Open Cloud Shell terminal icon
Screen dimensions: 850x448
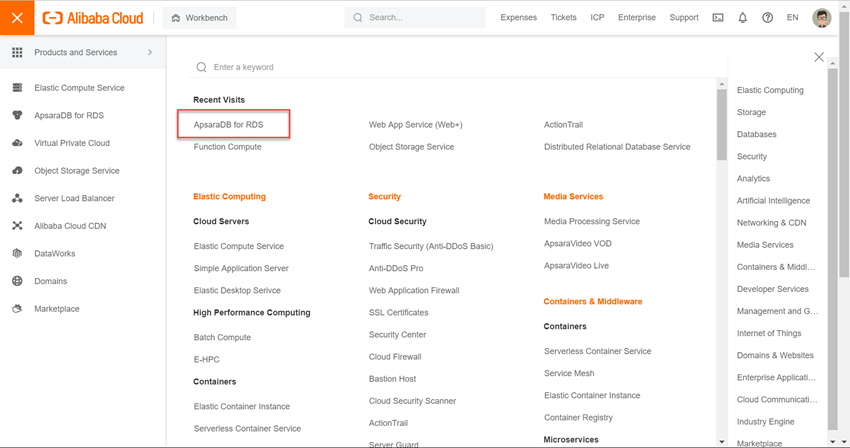(x=718, y=17)
